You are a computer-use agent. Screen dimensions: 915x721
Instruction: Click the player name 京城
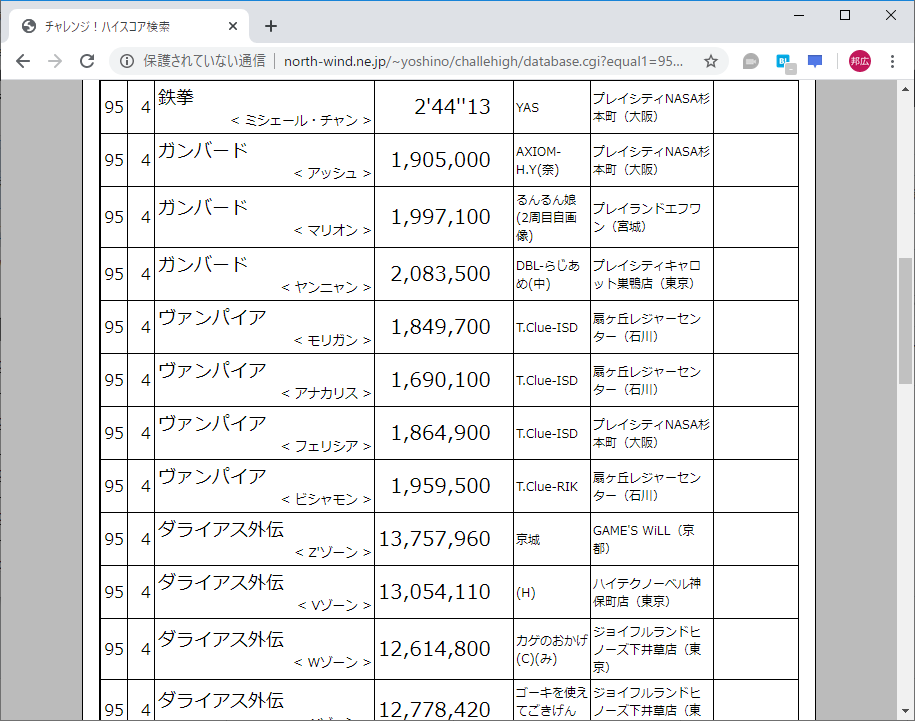(x=528, y=540)
